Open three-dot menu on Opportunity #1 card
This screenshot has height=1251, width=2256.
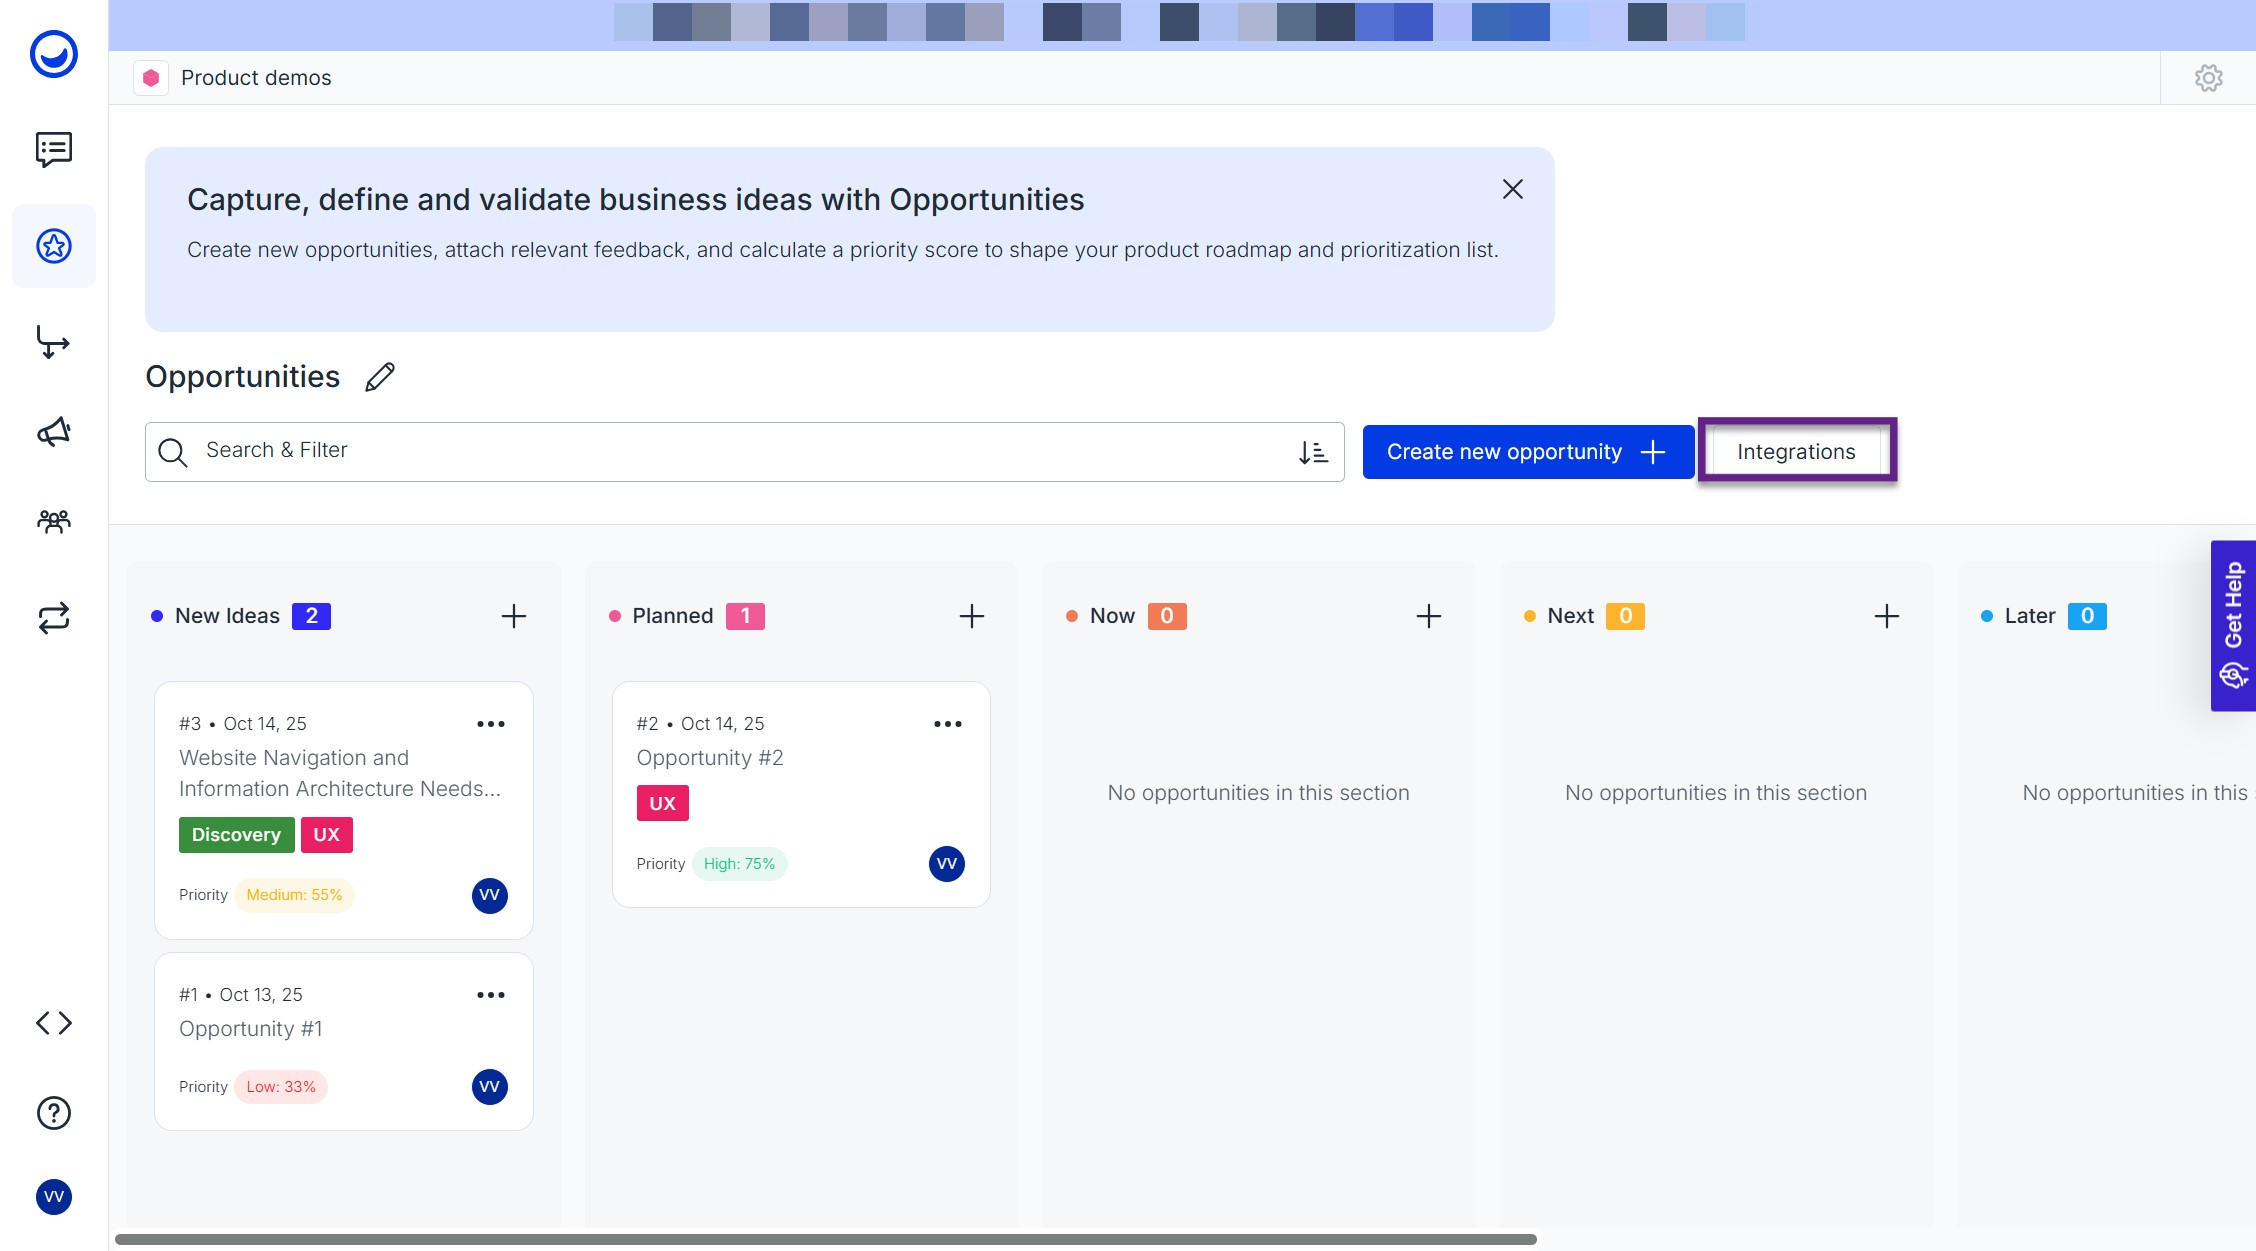pos(490,995)
